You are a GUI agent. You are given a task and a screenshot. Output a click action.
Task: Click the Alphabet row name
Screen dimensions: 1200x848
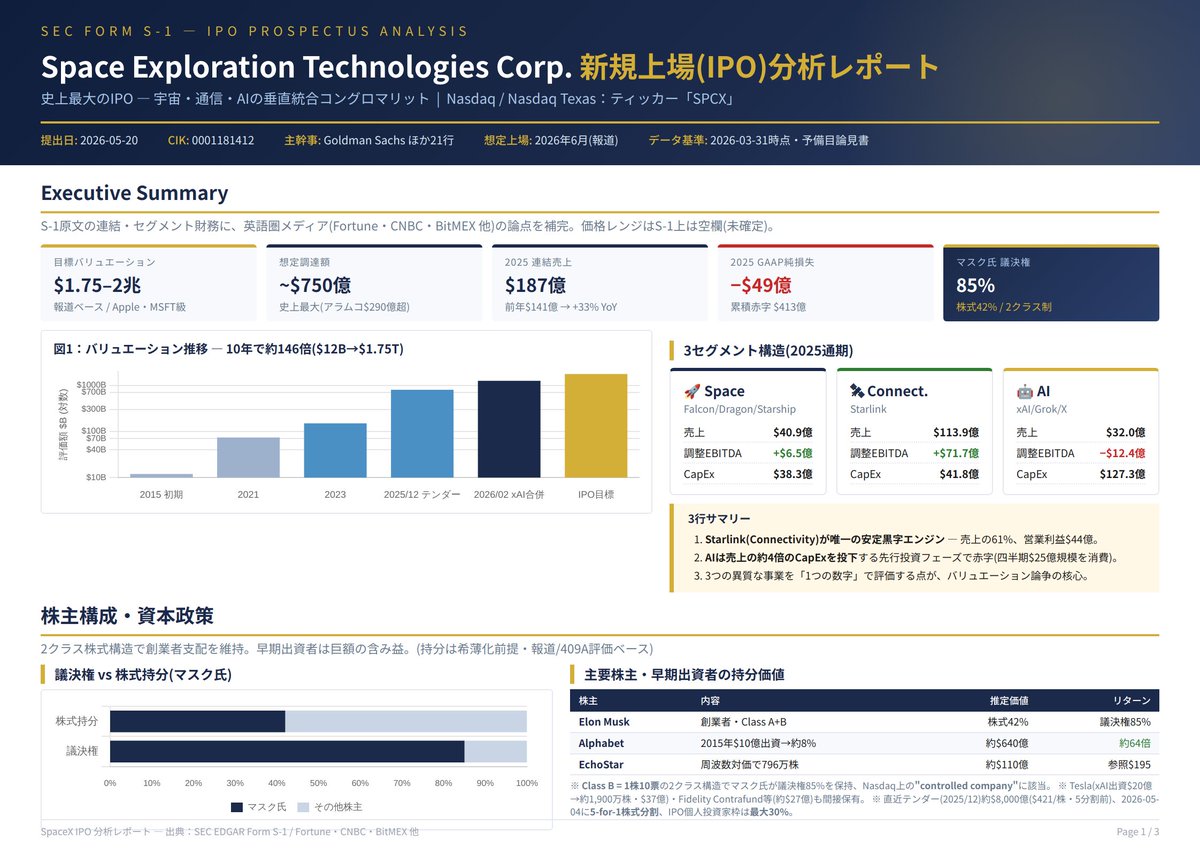(601, 743)
